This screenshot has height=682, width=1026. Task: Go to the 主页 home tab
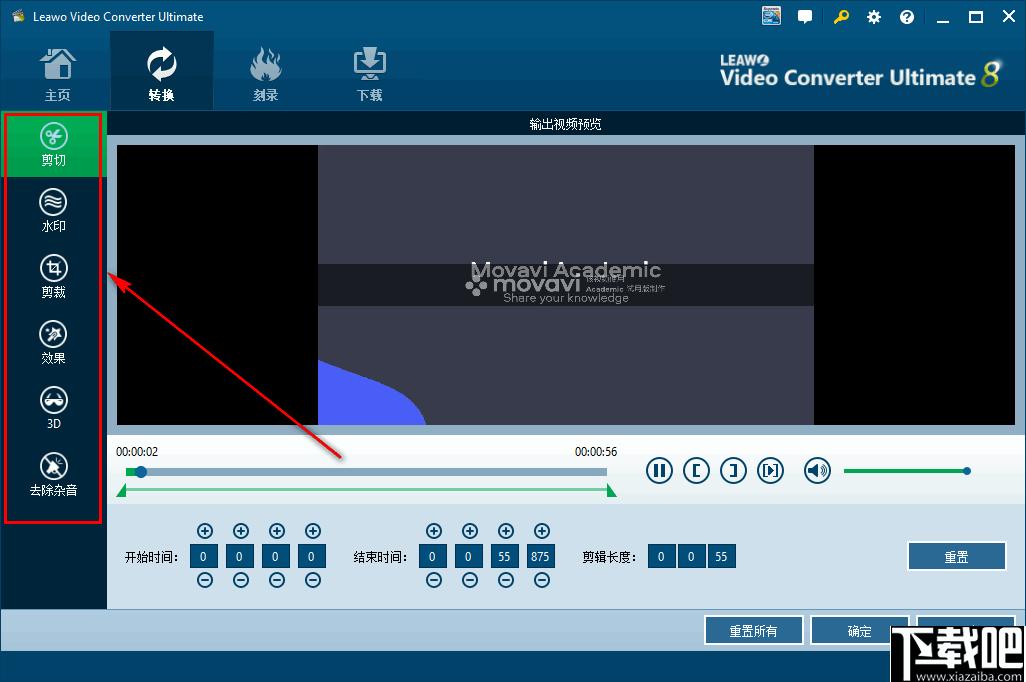point(58,75)
